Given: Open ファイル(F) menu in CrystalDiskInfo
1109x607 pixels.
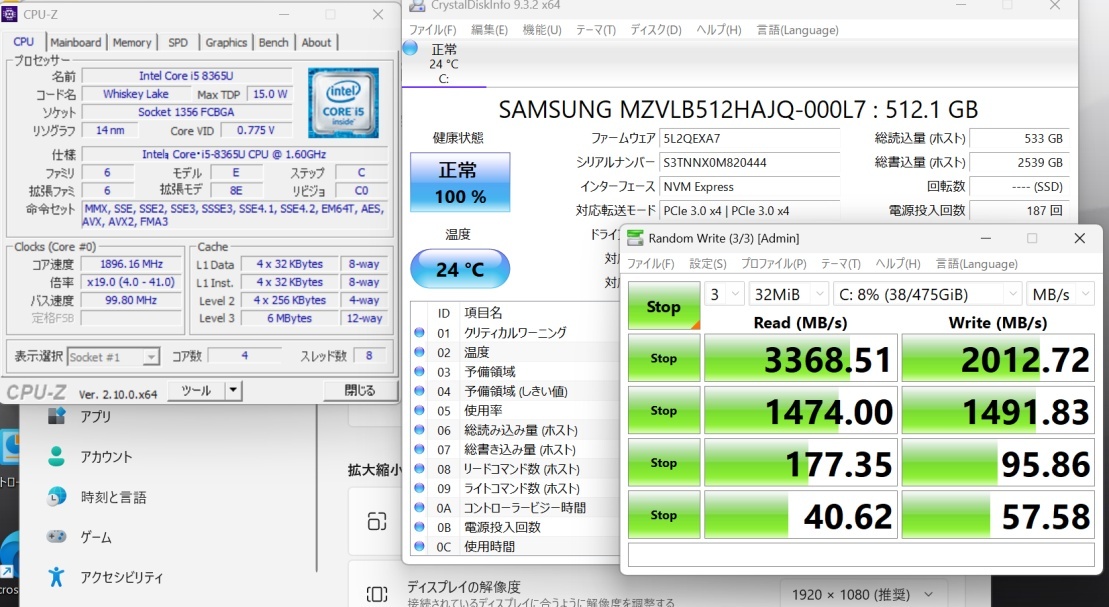Looking at the screenshot, I should pos(433,30).
